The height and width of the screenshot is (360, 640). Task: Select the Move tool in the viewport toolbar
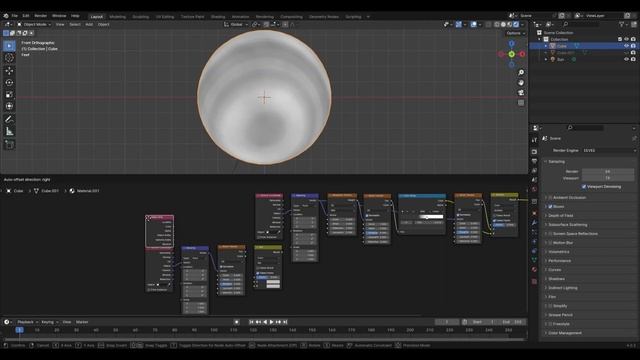(9, 70)
